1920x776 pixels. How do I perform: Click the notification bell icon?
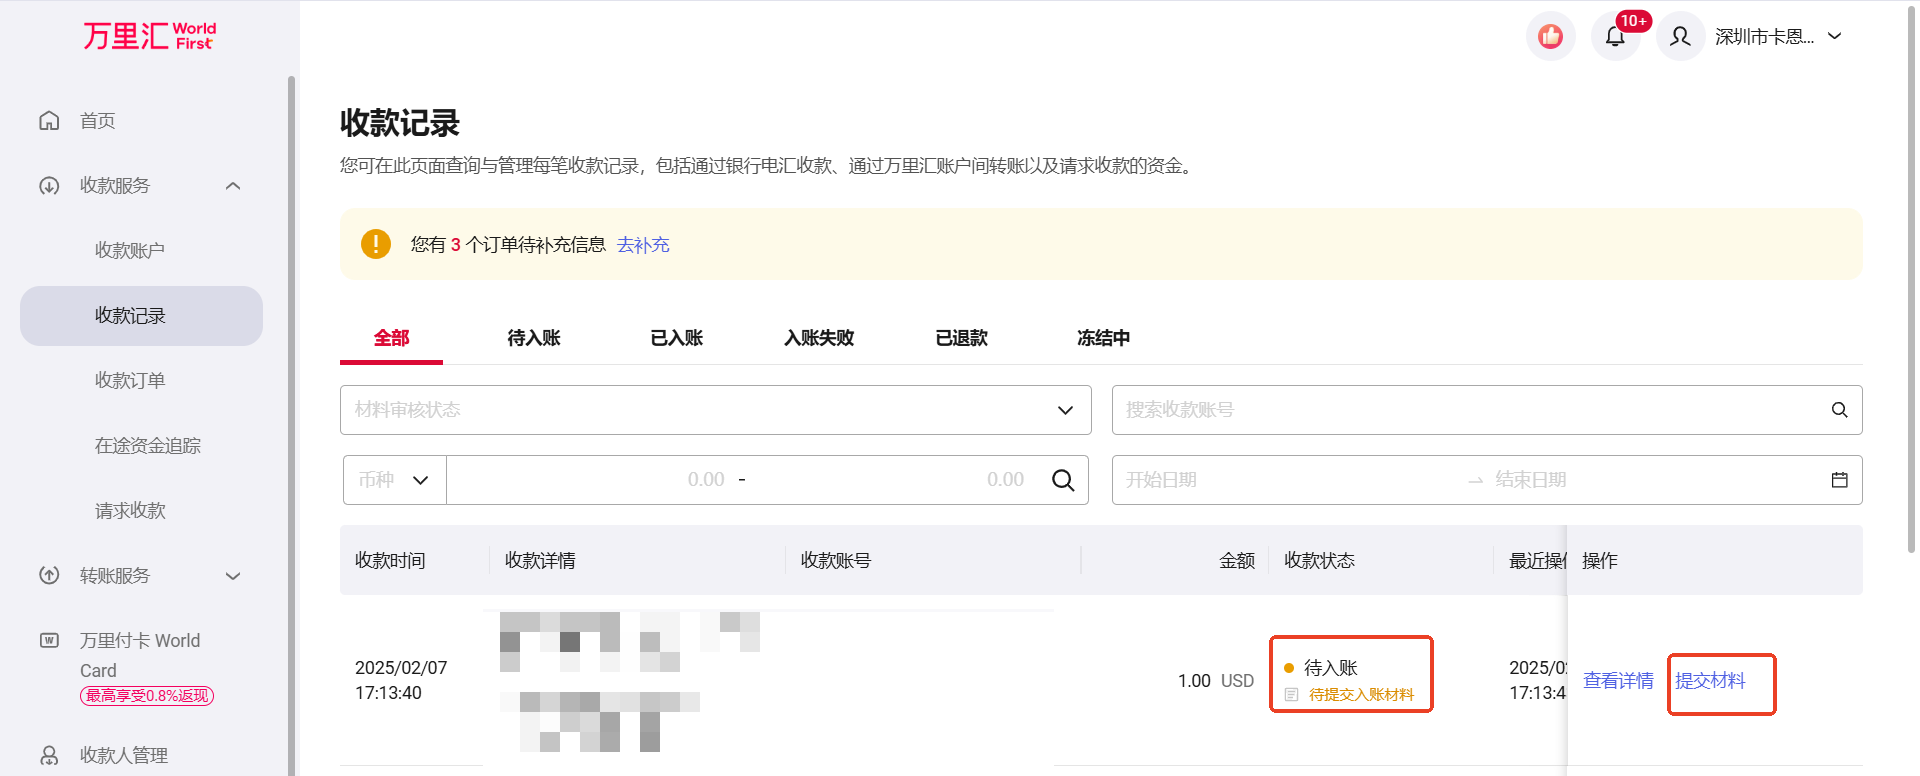pyautogui.click(x=1615, y=37)
